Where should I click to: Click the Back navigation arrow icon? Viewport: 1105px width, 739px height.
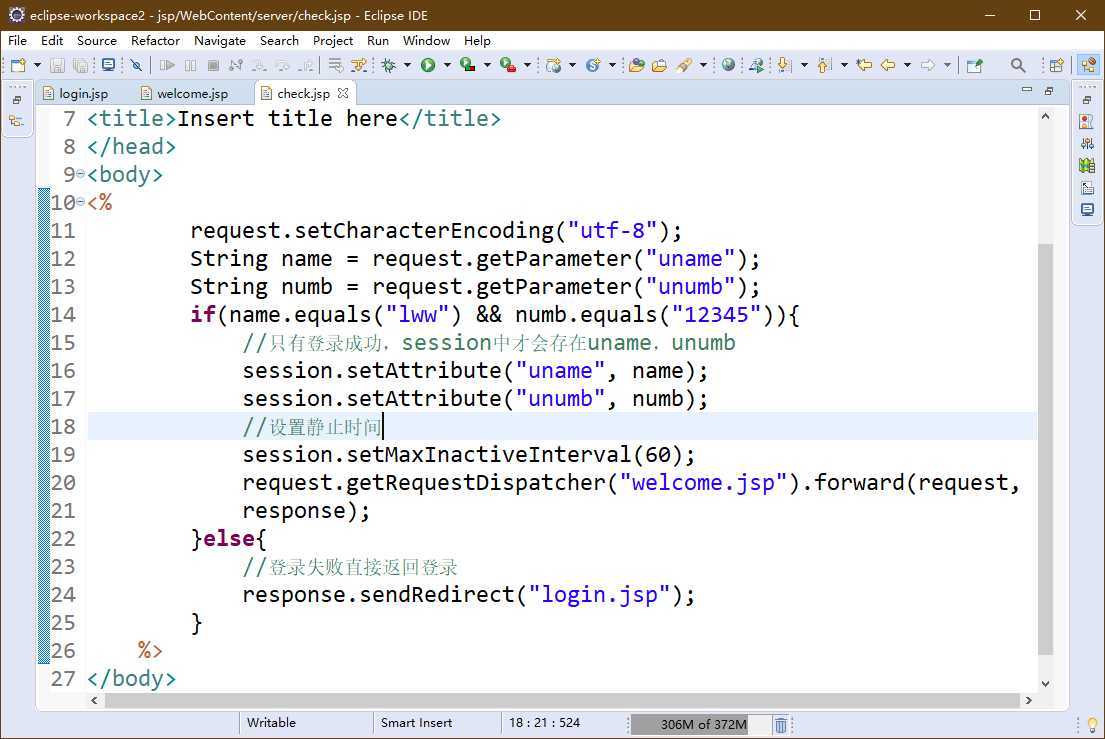888,66
